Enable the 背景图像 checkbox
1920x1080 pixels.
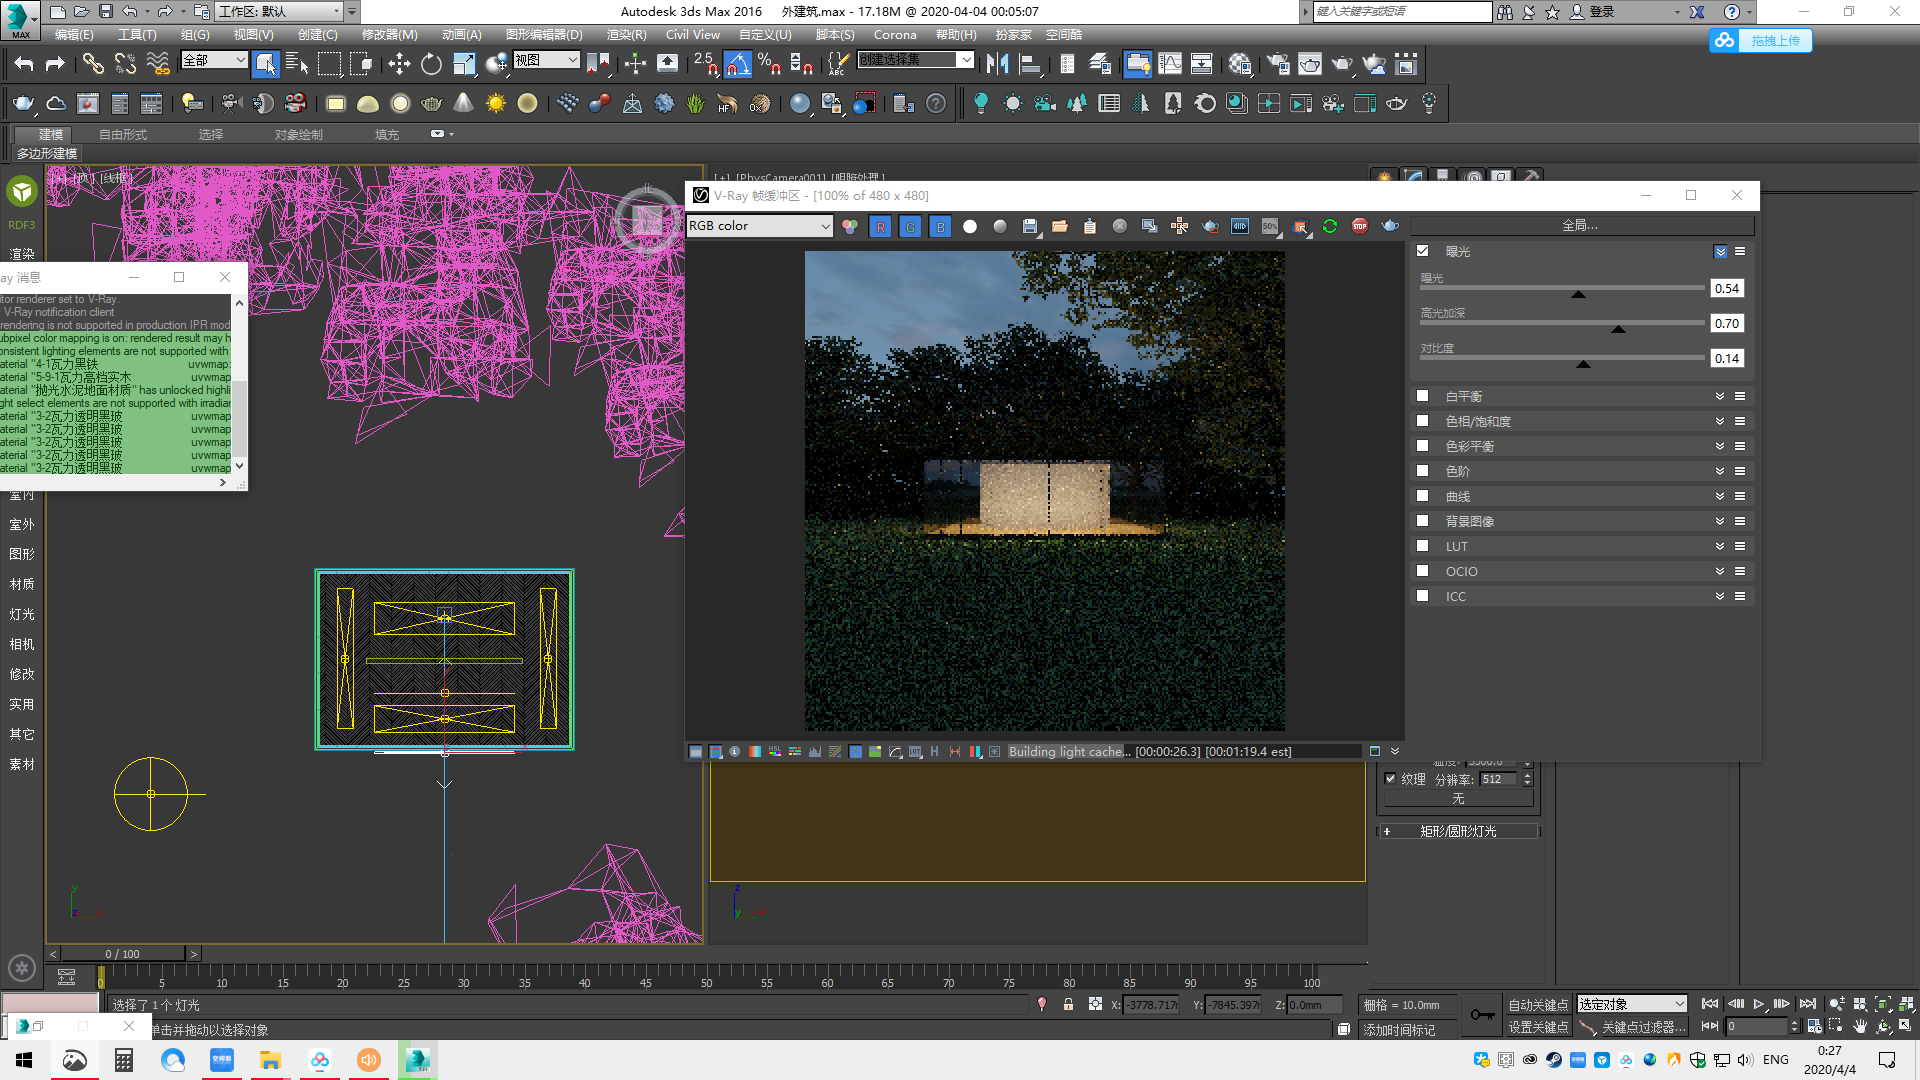tap(1423, 521)
